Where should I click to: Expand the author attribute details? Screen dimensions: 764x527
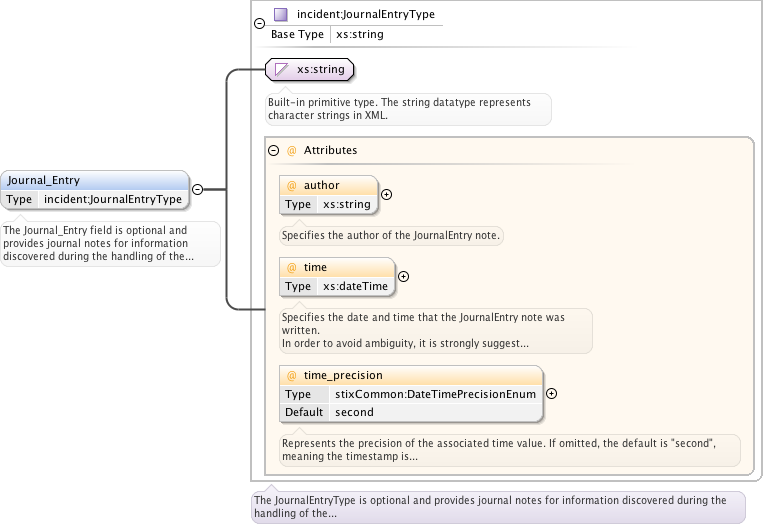click(x=386, y=194)
